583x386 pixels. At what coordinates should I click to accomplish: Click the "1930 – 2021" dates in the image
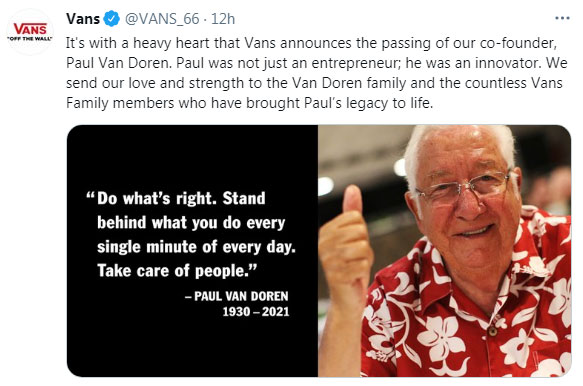[x=256, y=312]
